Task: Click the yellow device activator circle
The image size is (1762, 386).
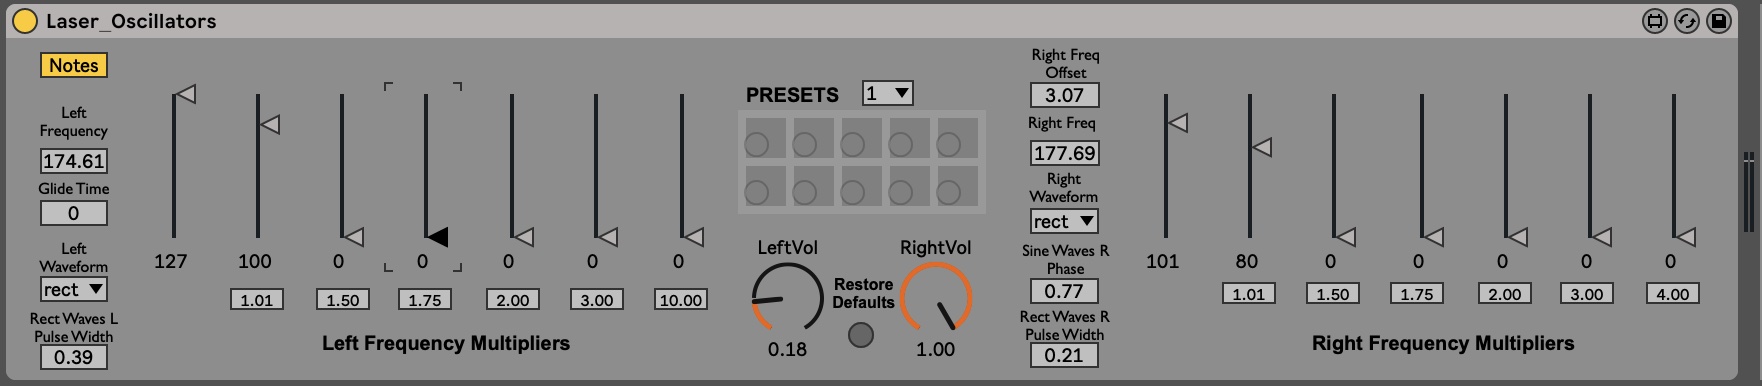Action: point(24,21)
